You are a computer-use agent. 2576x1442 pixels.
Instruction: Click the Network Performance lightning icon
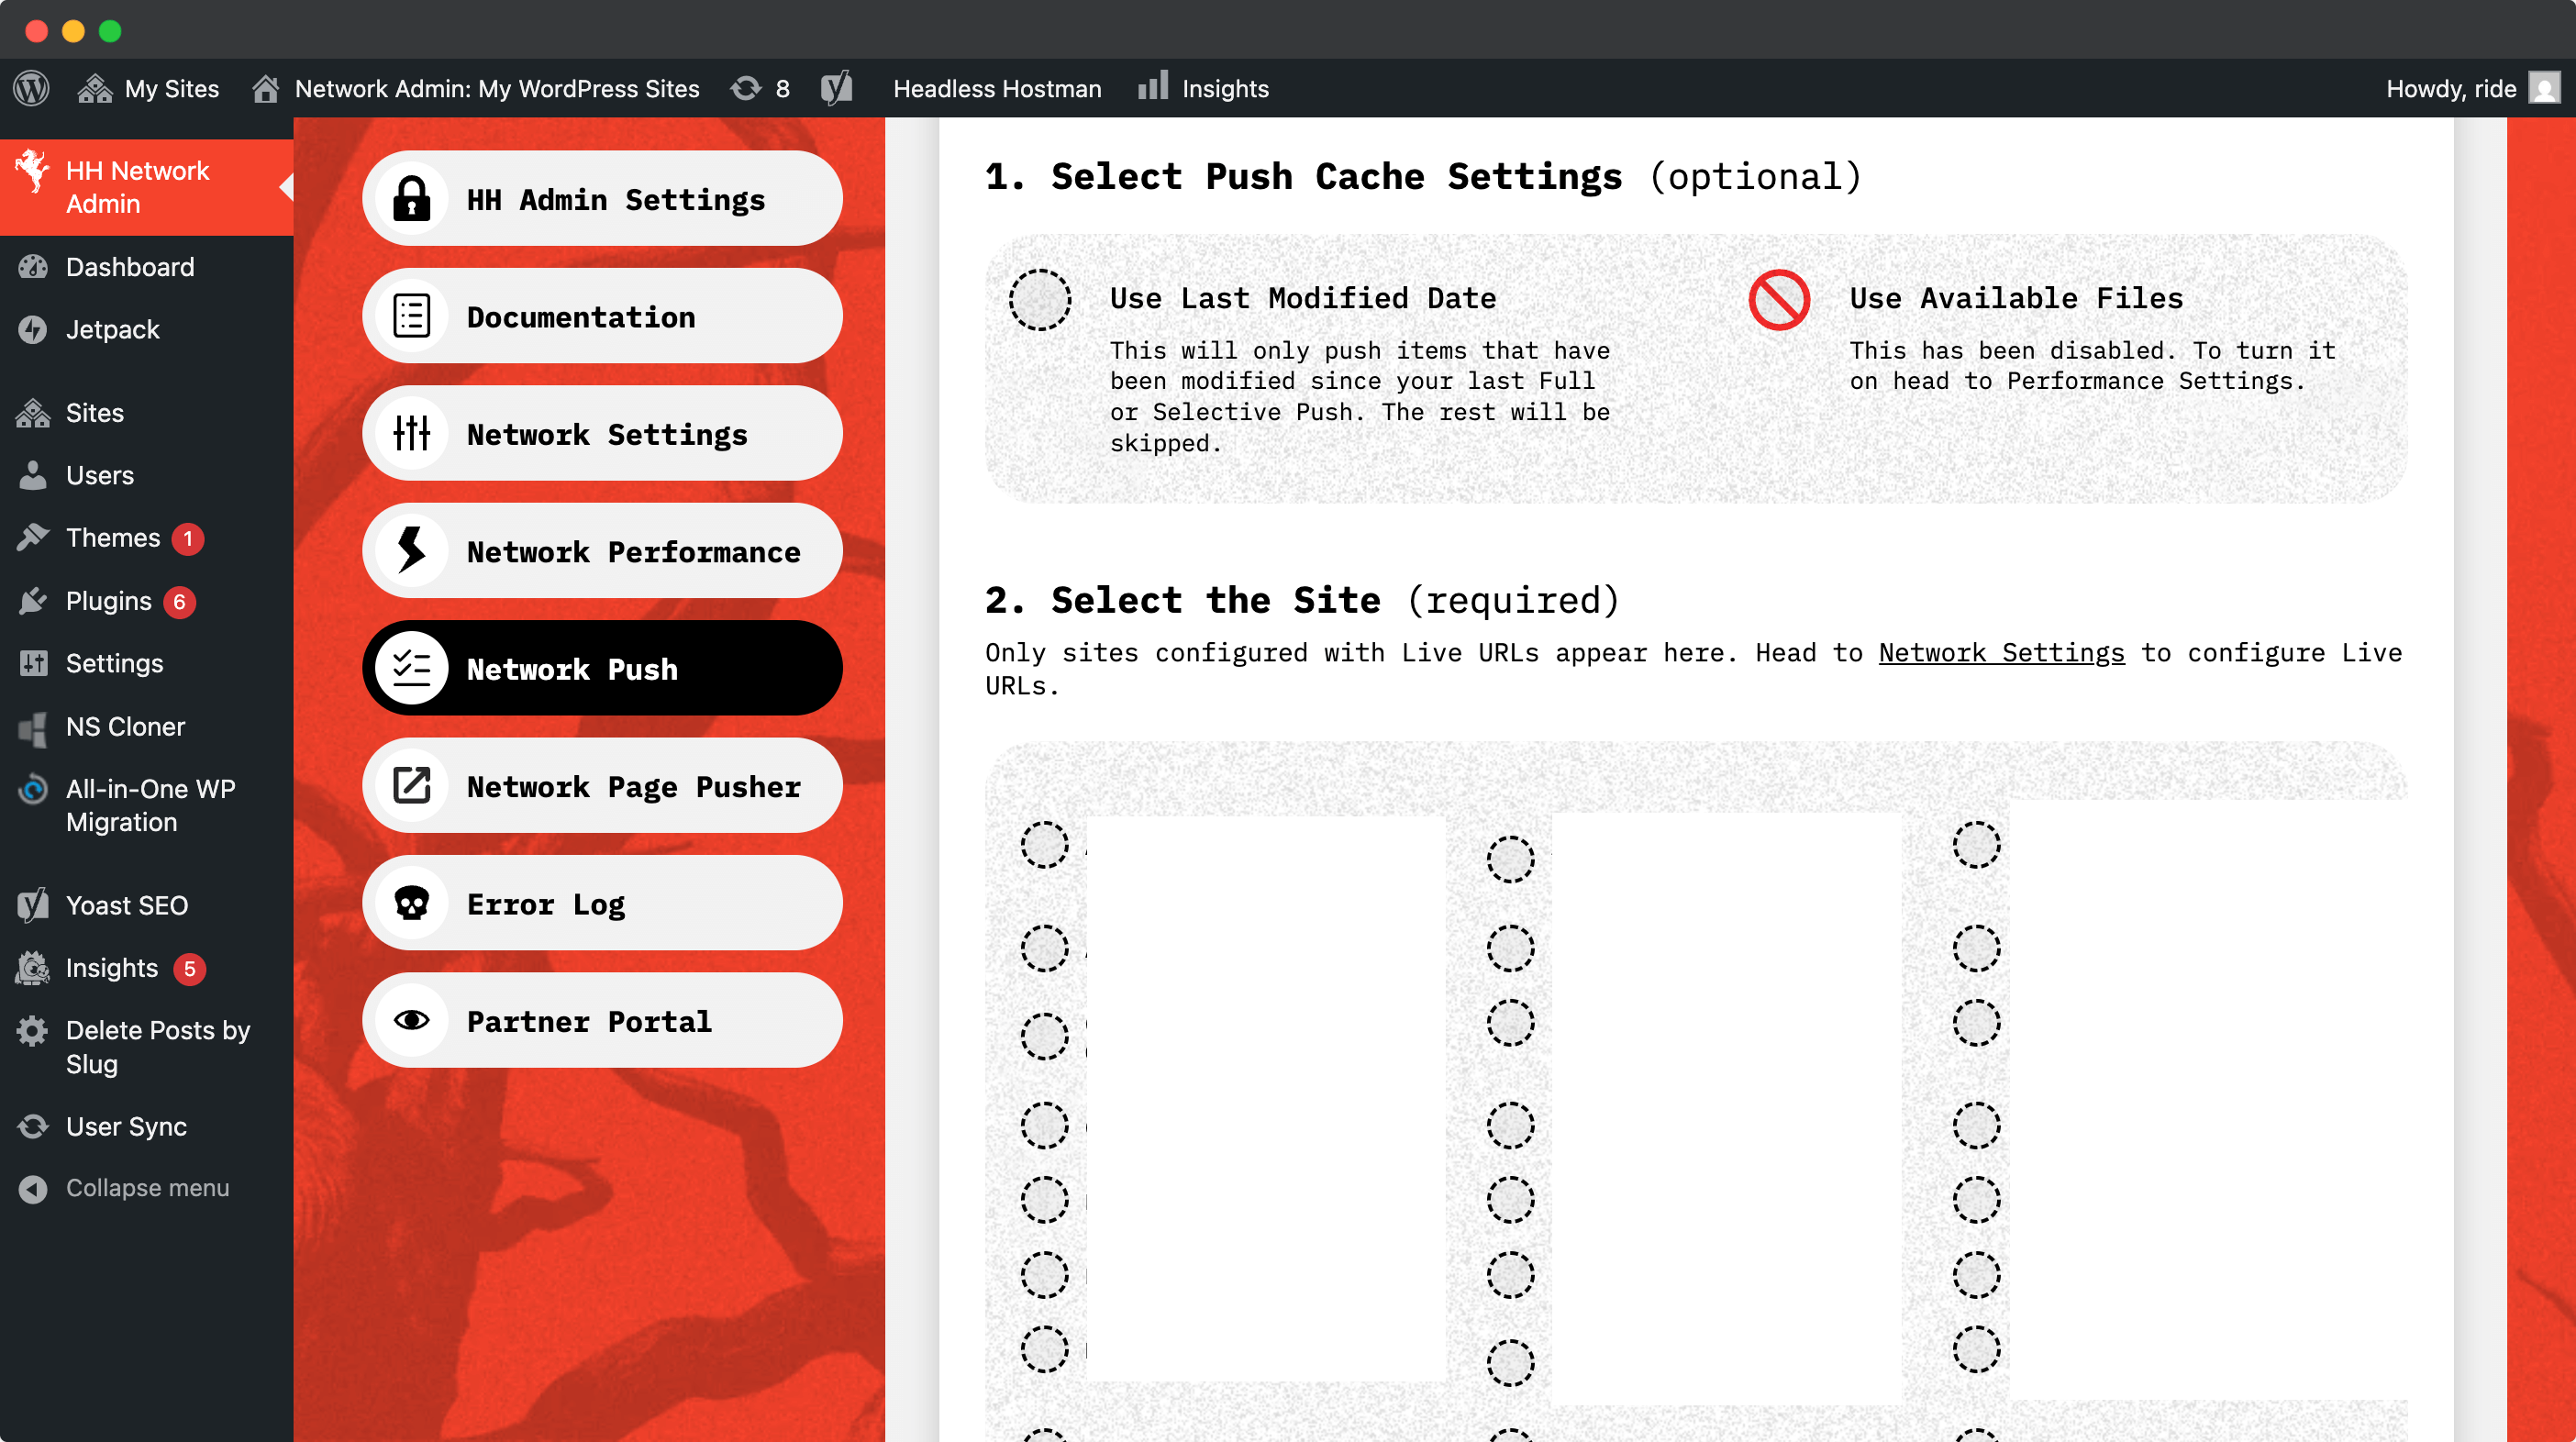coord(411,551)
